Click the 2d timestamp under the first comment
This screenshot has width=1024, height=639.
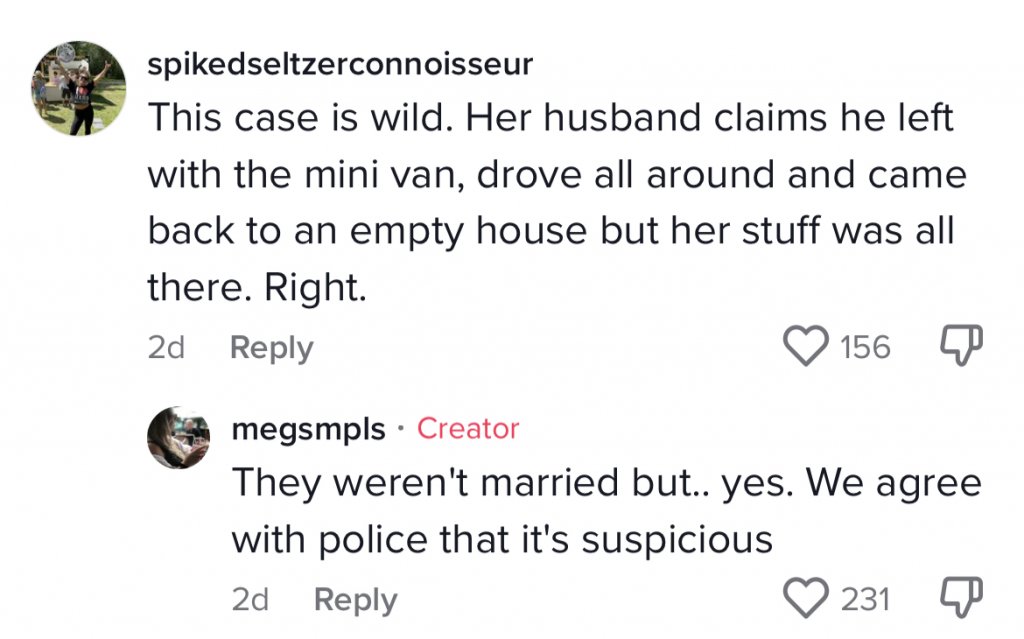166,348
